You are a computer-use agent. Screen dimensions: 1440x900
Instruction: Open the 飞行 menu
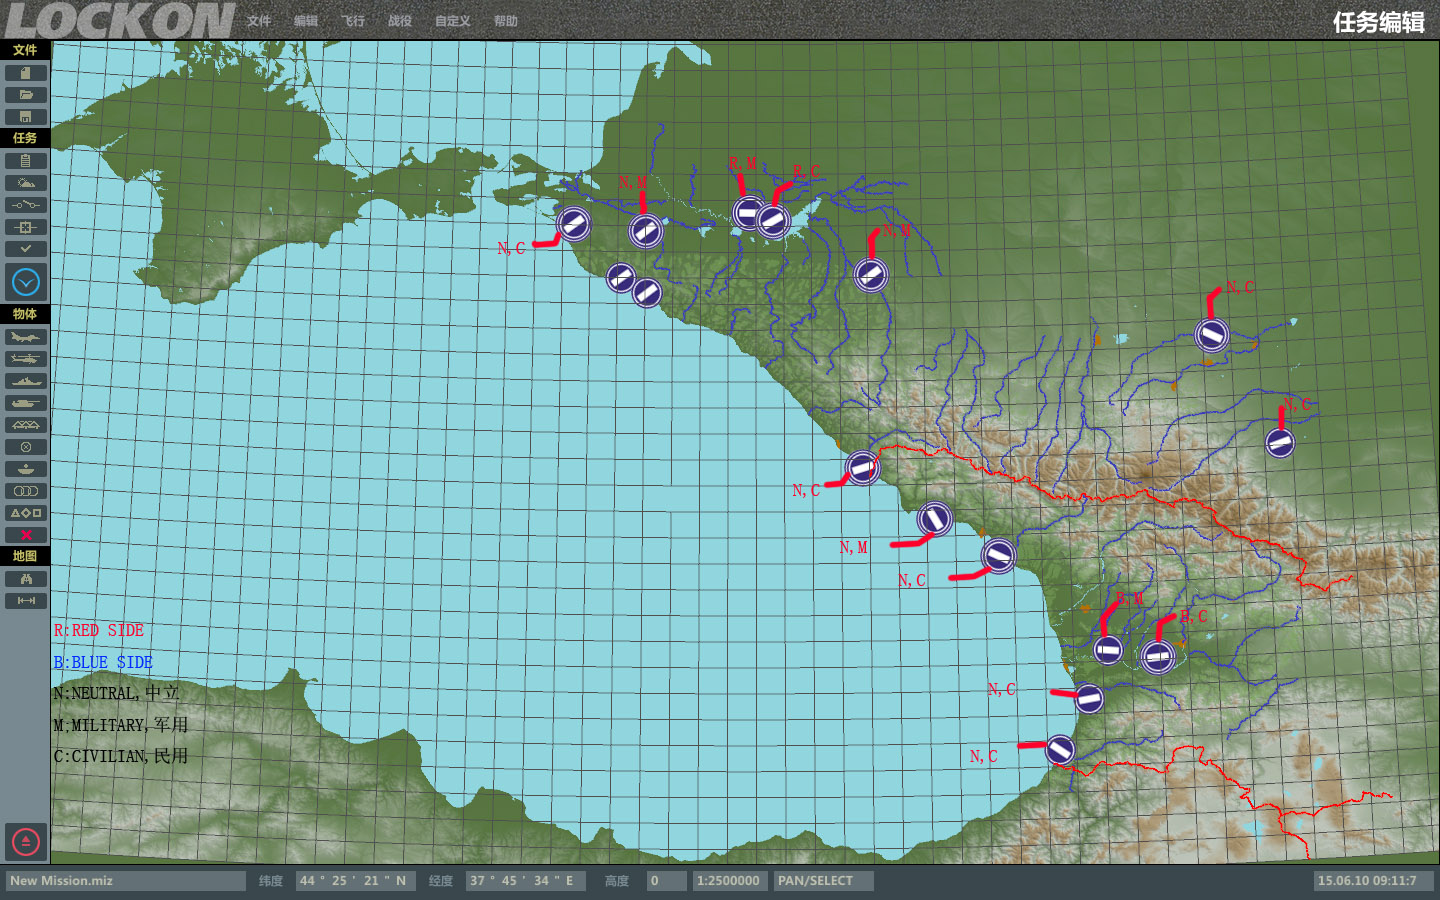tap(353, 21)
